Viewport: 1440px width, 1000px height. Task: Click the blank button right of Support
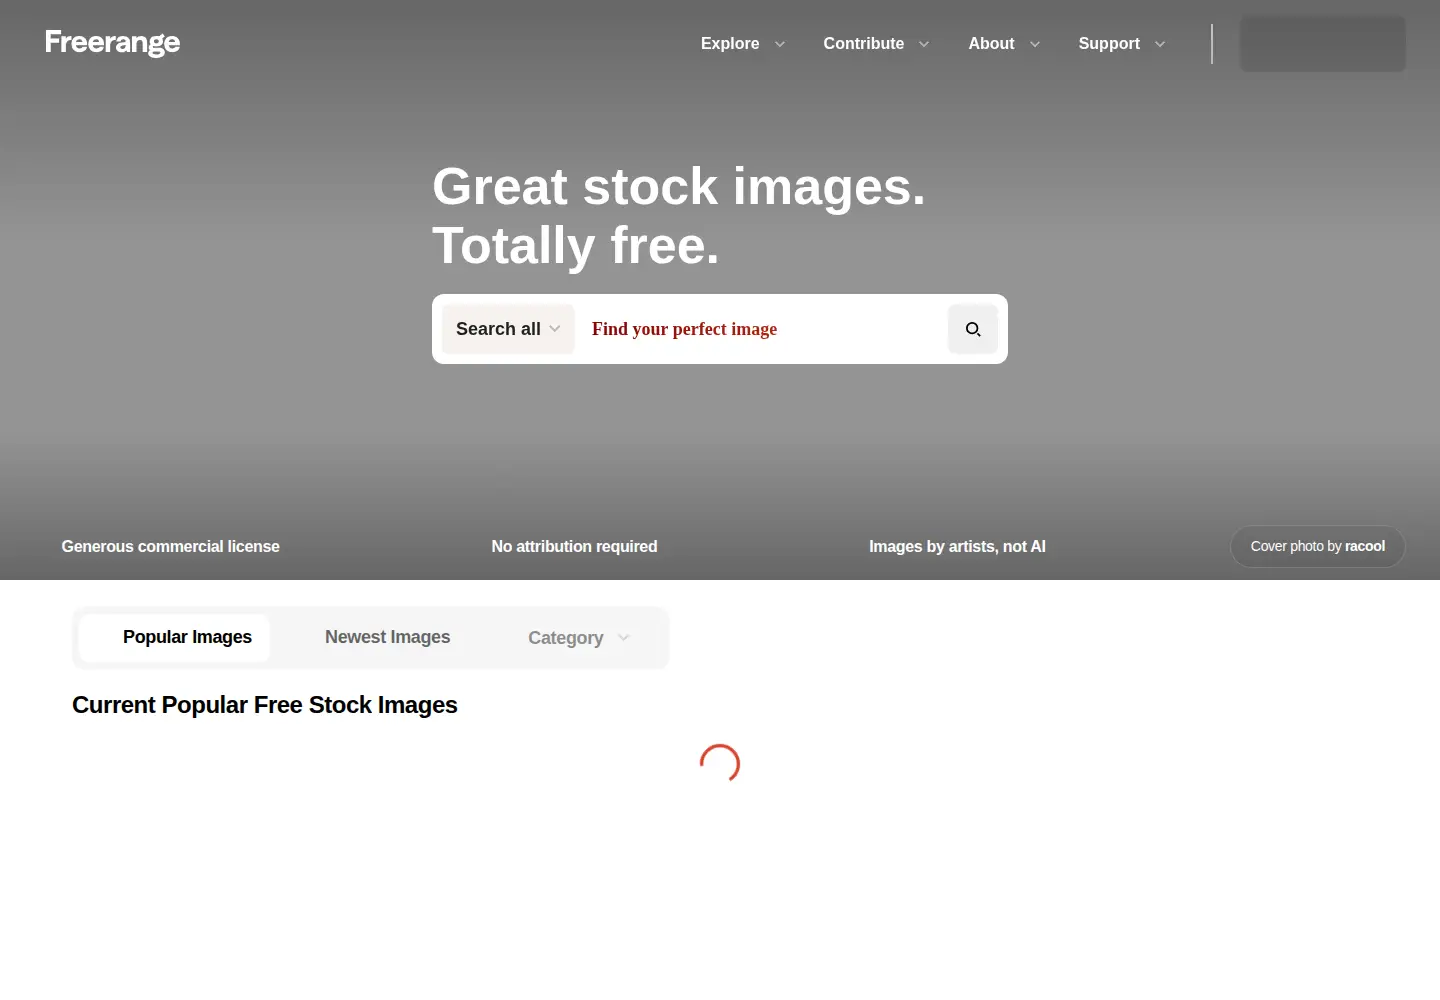click(x=1322, y=44)
